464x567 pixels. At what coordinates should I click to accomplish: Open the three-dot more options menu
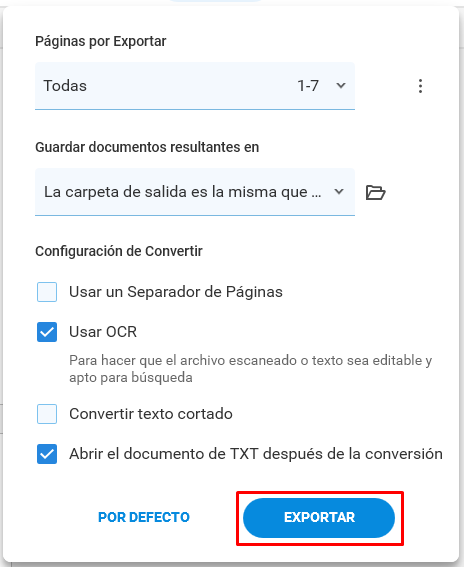coord(420,86)
